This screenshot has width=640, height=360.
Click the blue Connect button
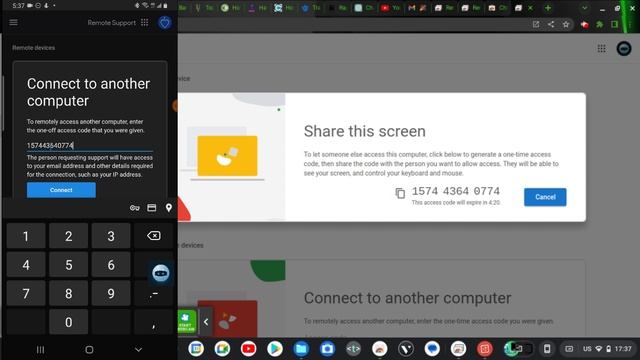61,190
